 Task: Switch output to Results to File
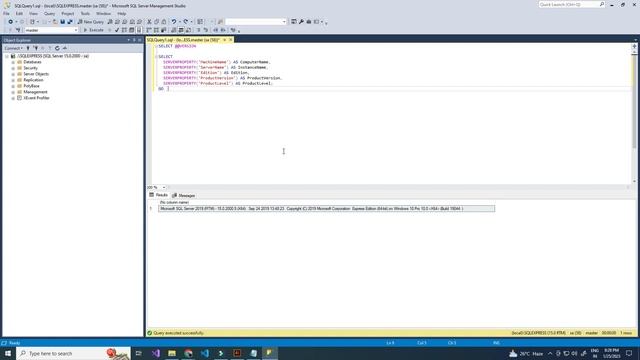(x=188, y=30)
